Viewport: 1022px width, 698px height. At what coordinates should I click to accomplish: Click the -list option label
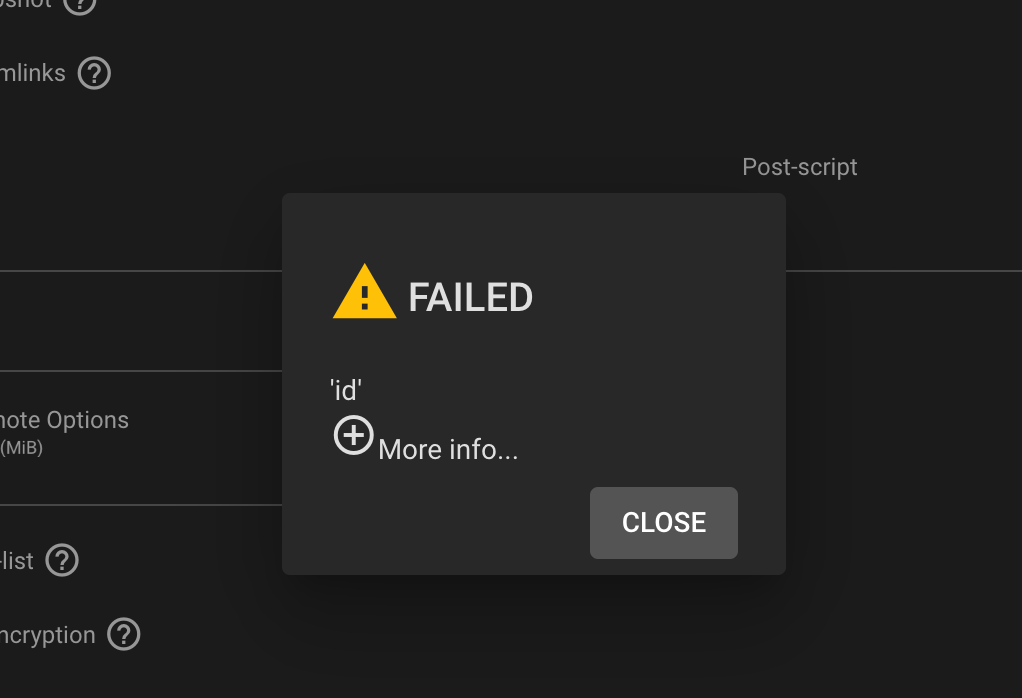coord(17,560)
